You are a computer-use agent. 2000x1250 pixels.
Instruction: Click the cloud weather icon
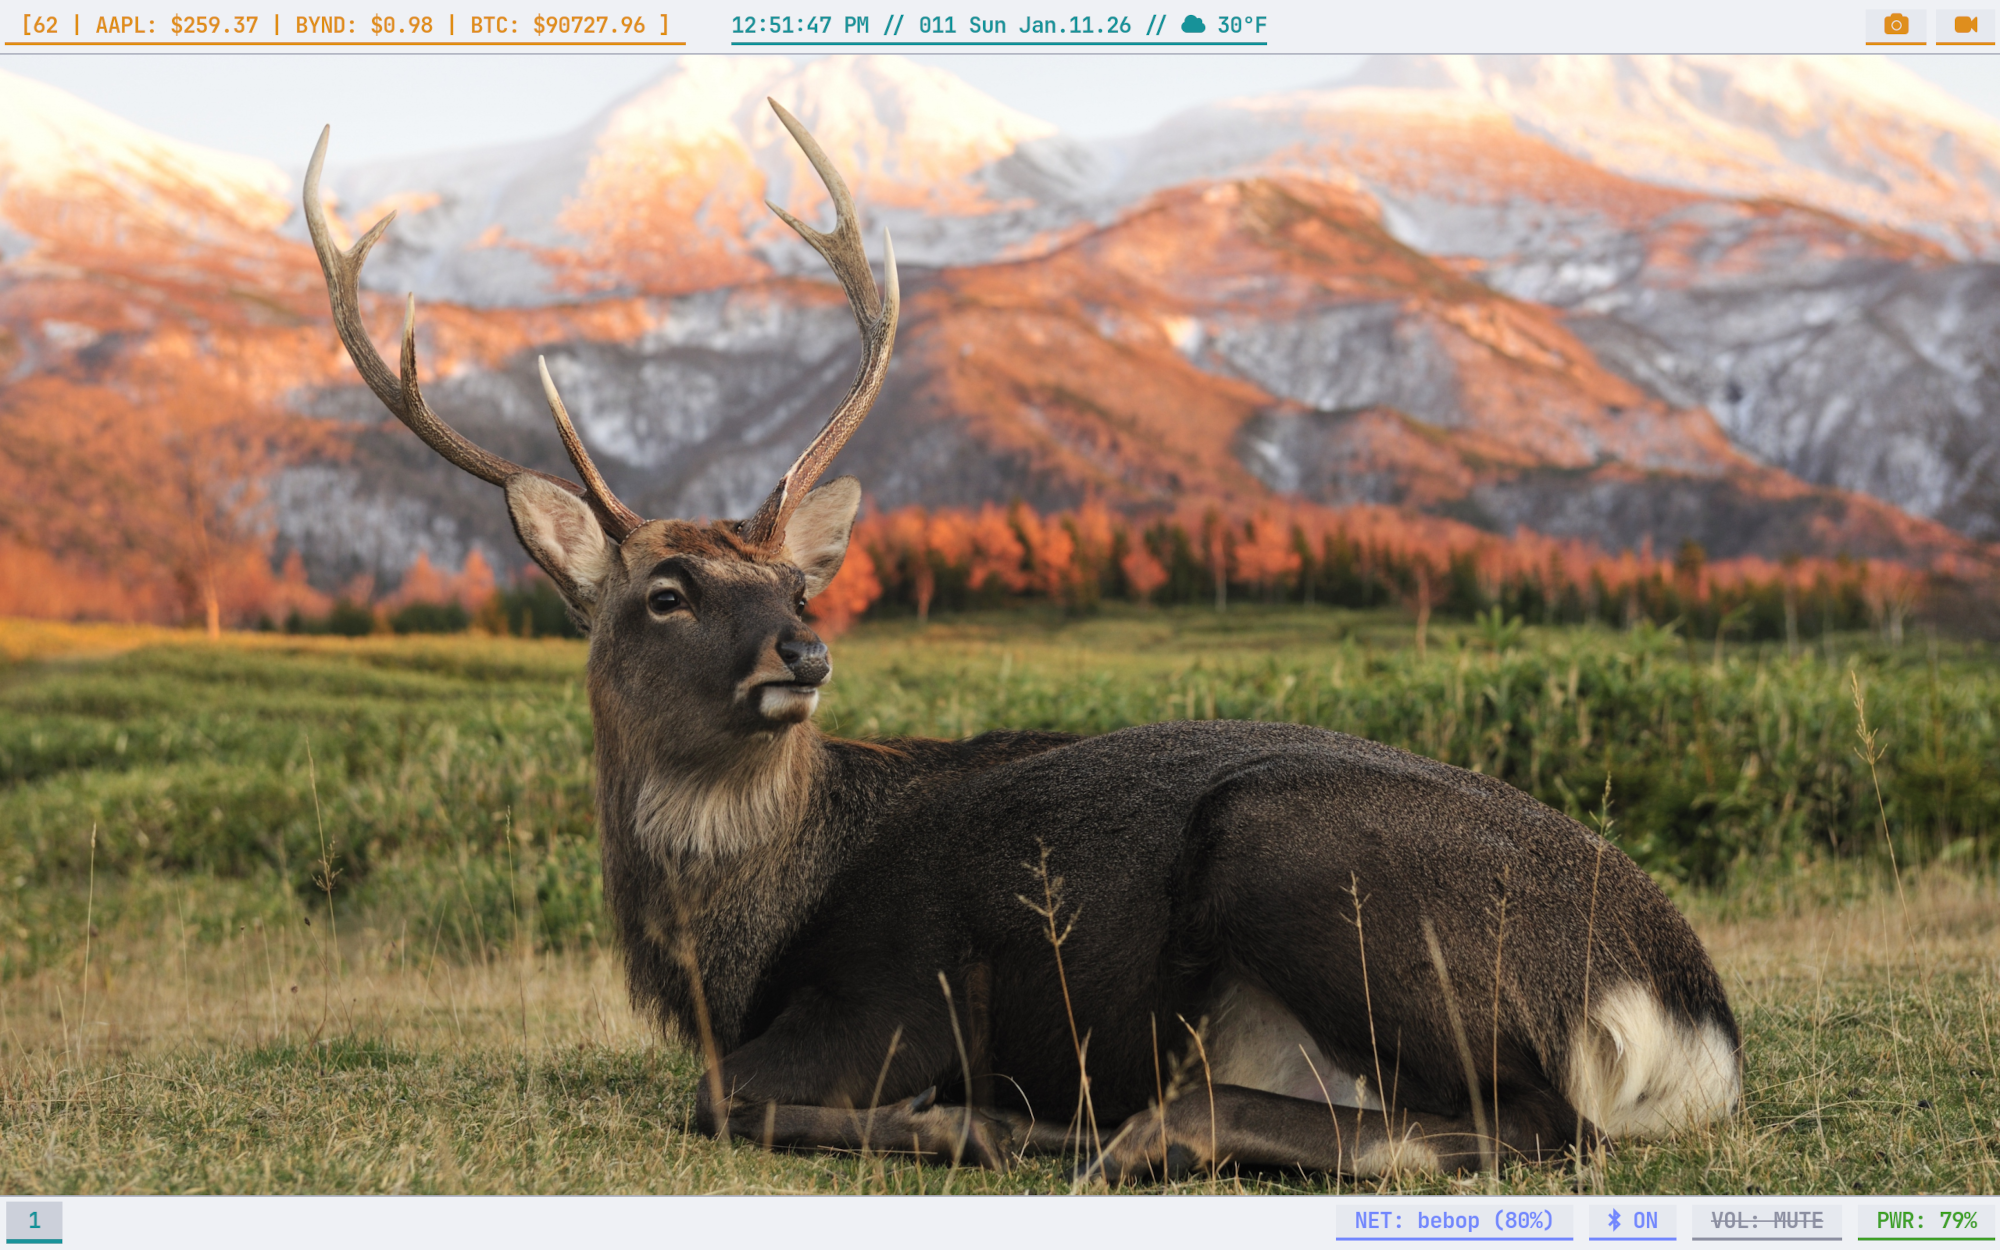click(1193, 25)
